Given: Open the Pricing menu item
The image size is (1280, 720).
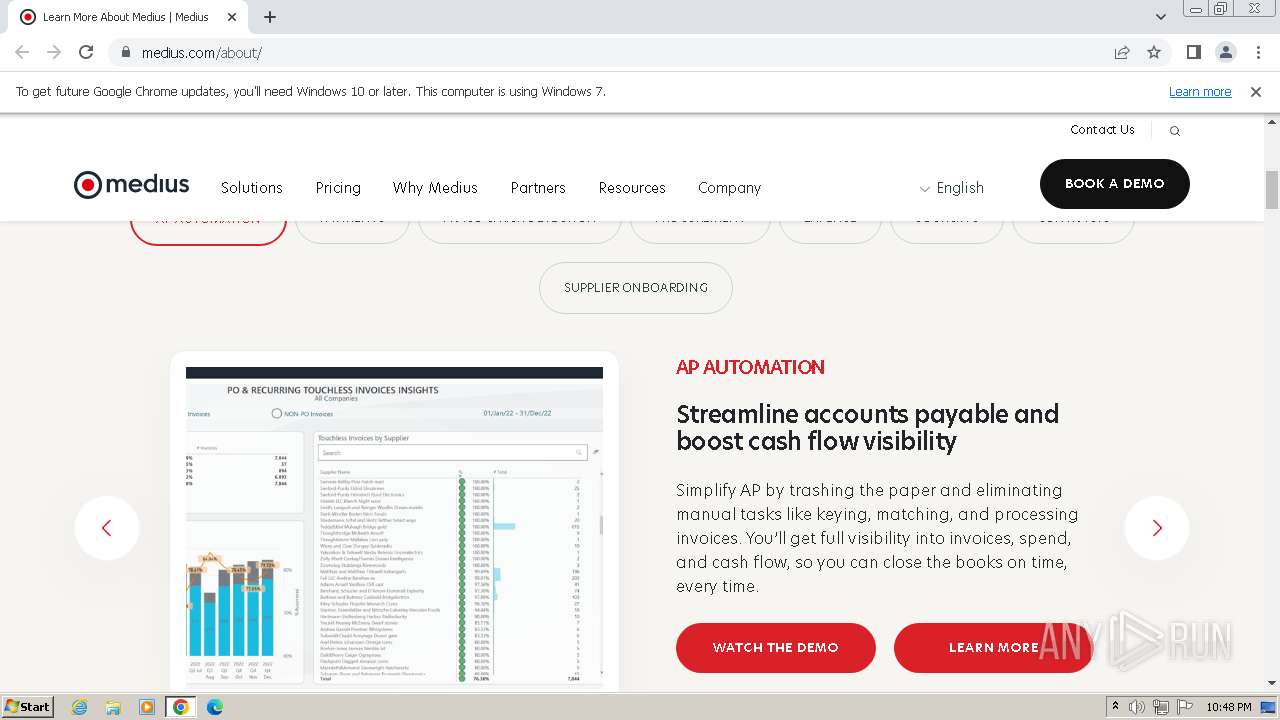Looking at the screenshot, I should click(x=338, y=188).
